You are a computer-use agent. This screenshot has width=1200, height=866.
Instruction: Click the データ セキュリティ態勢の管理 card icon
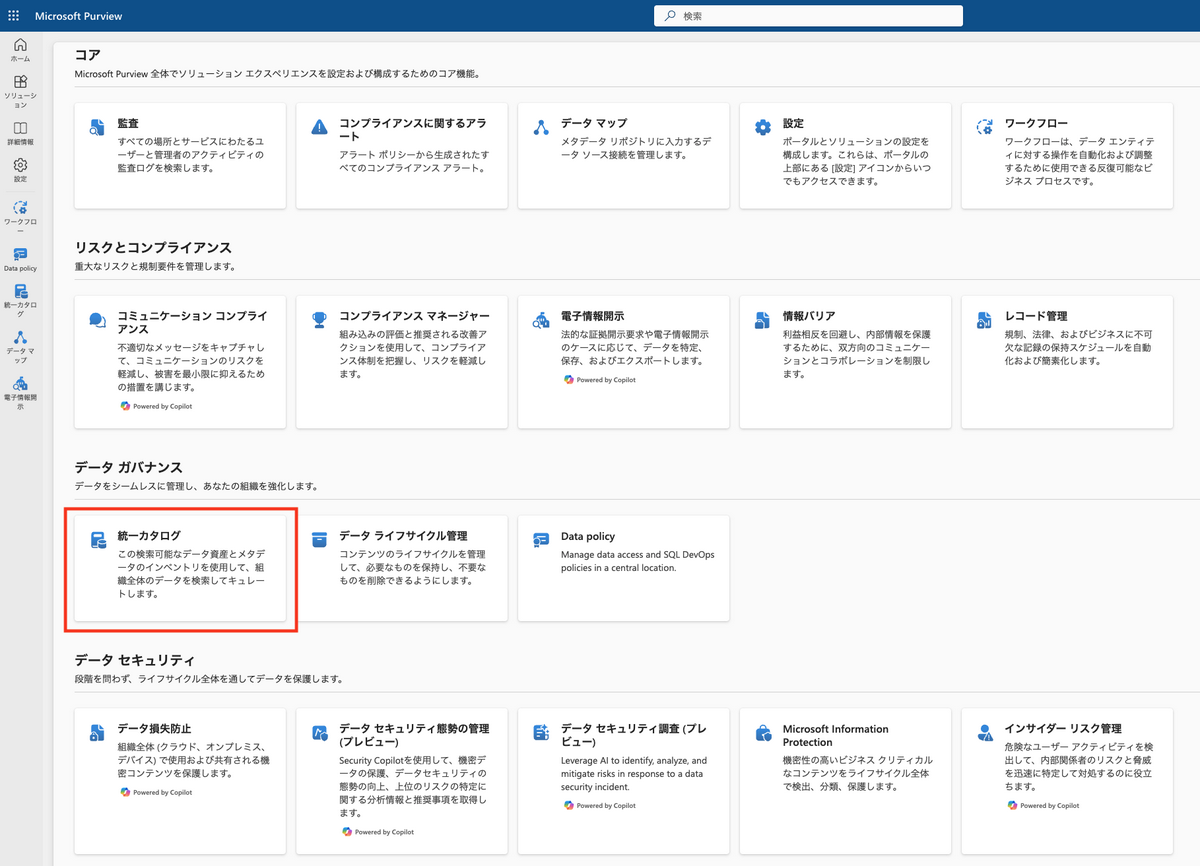click(x=319, y=733)
